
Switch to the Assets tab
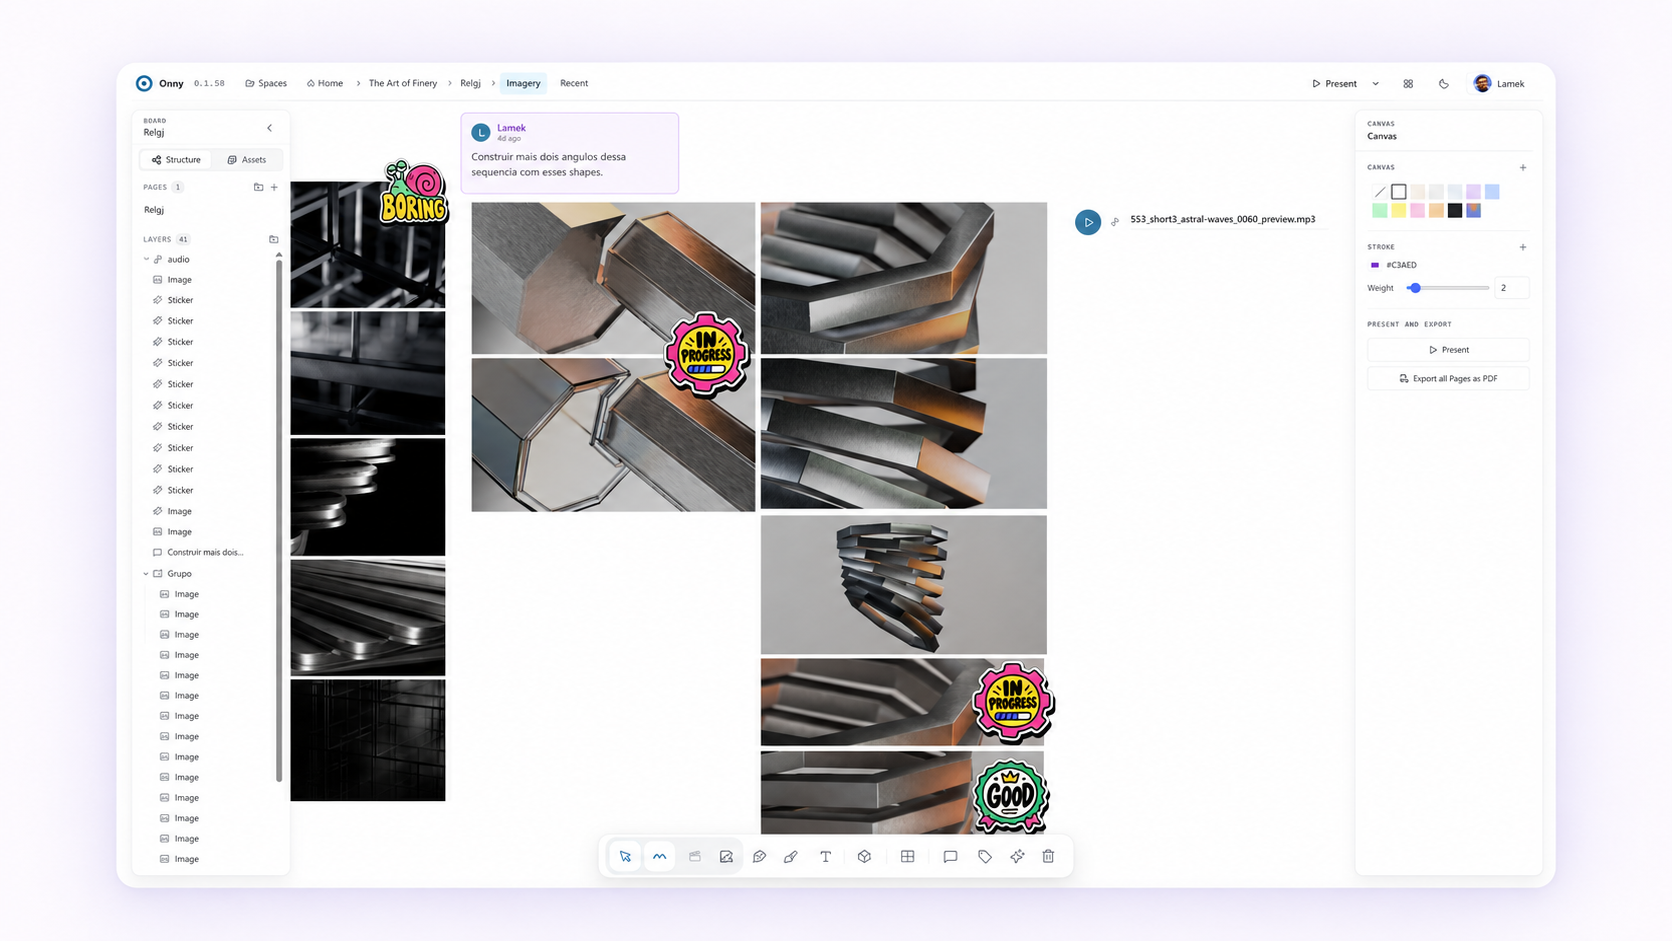click(247, 160)
